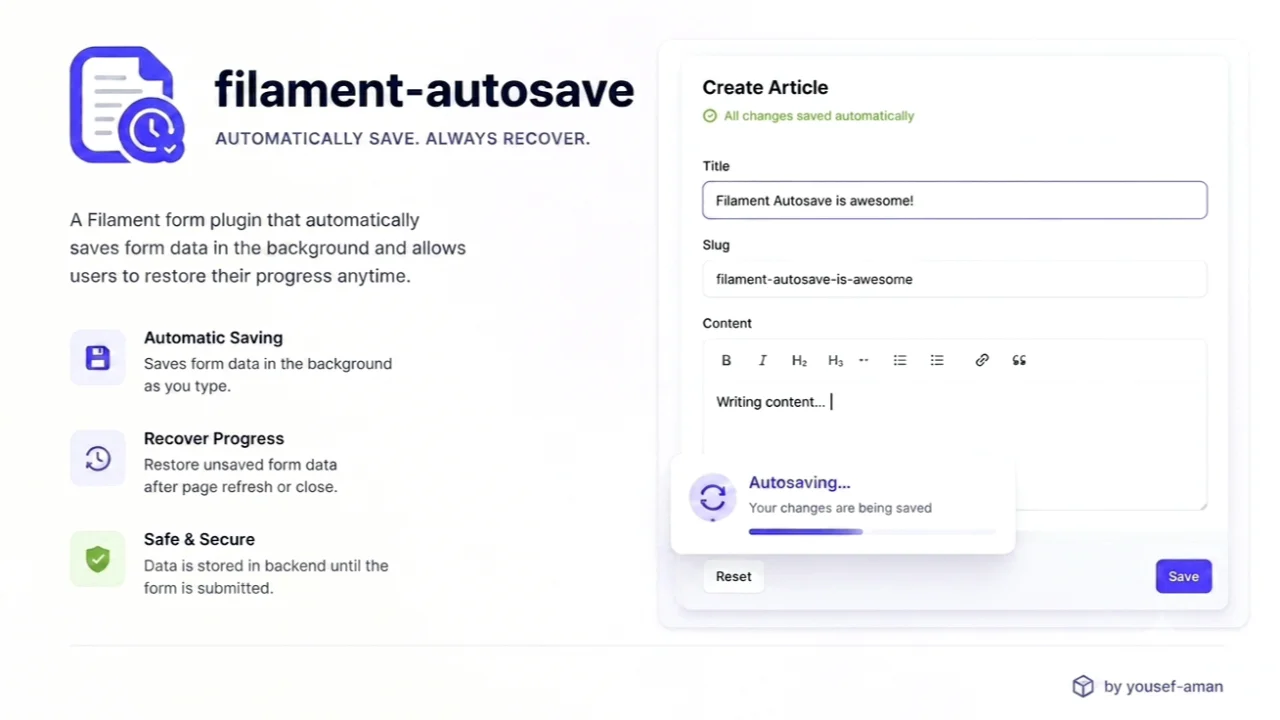Apply the H3 heading style

click(x=835, y=360)
